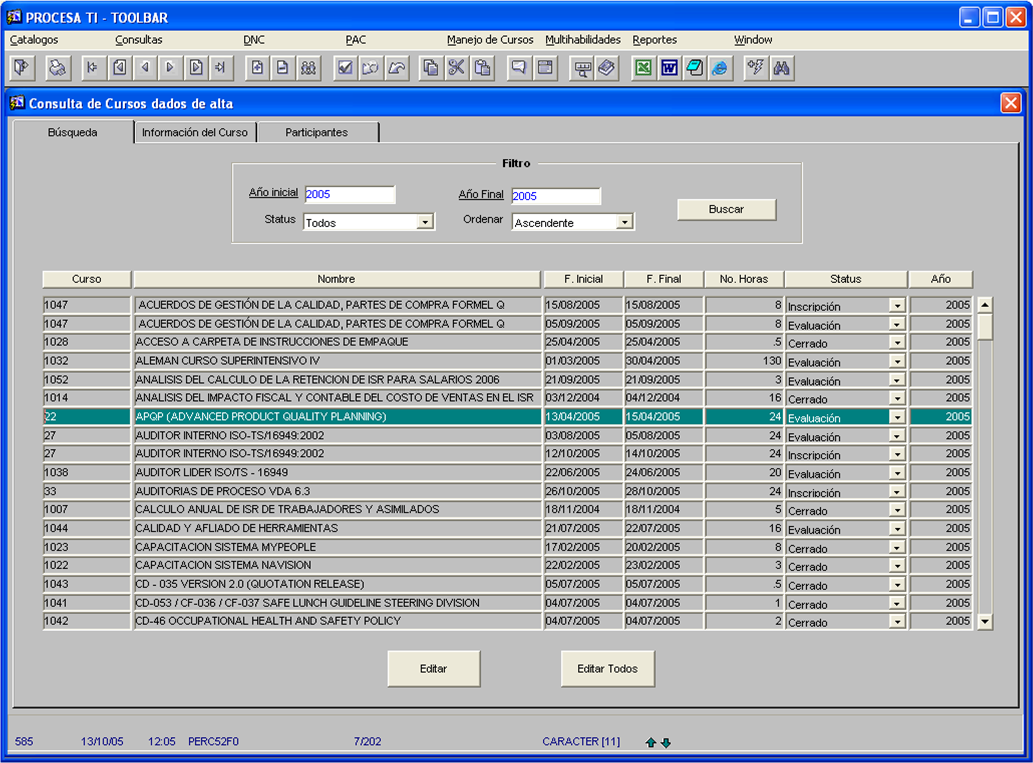Open the Reportes menu
The height and width of the screenshot is (763, 1033).
pos(654,40)
